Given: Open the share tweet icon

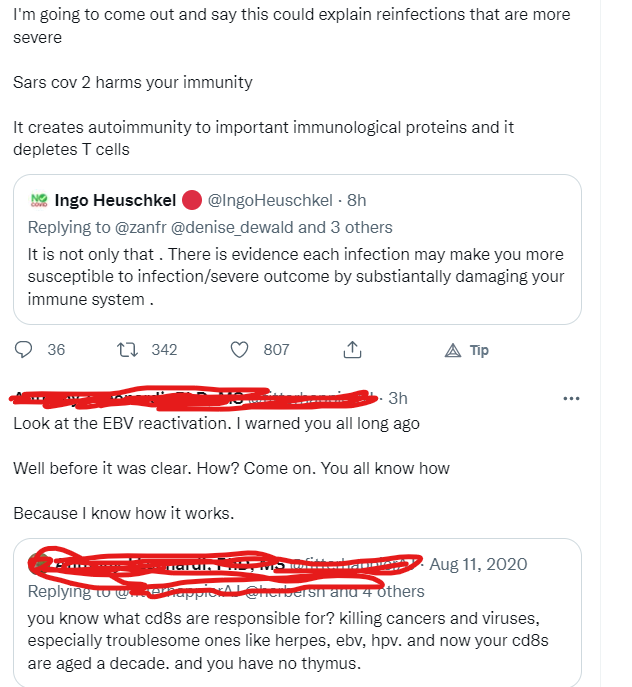Looking at the screenshot, I should pyautogui.click(x=352, y=349).
